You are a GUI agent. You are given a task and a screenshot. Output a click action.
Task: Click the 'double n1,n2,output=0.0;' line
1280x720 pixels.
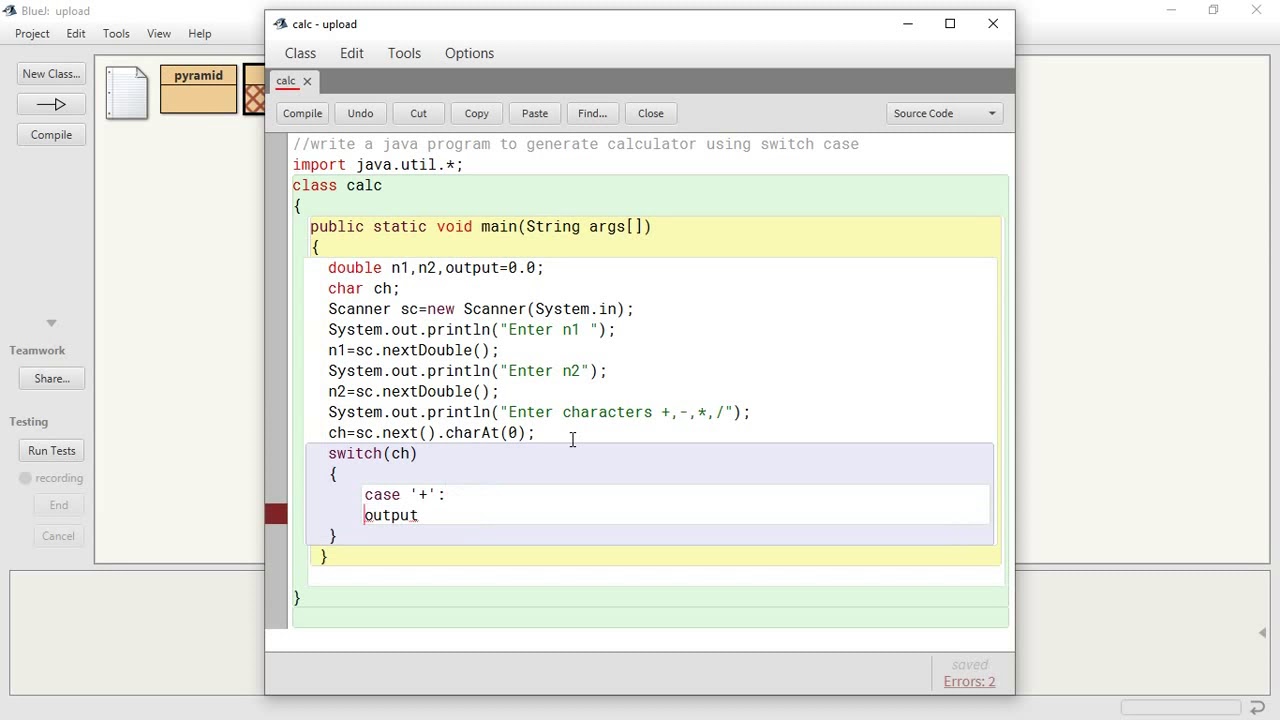(436, 268)
